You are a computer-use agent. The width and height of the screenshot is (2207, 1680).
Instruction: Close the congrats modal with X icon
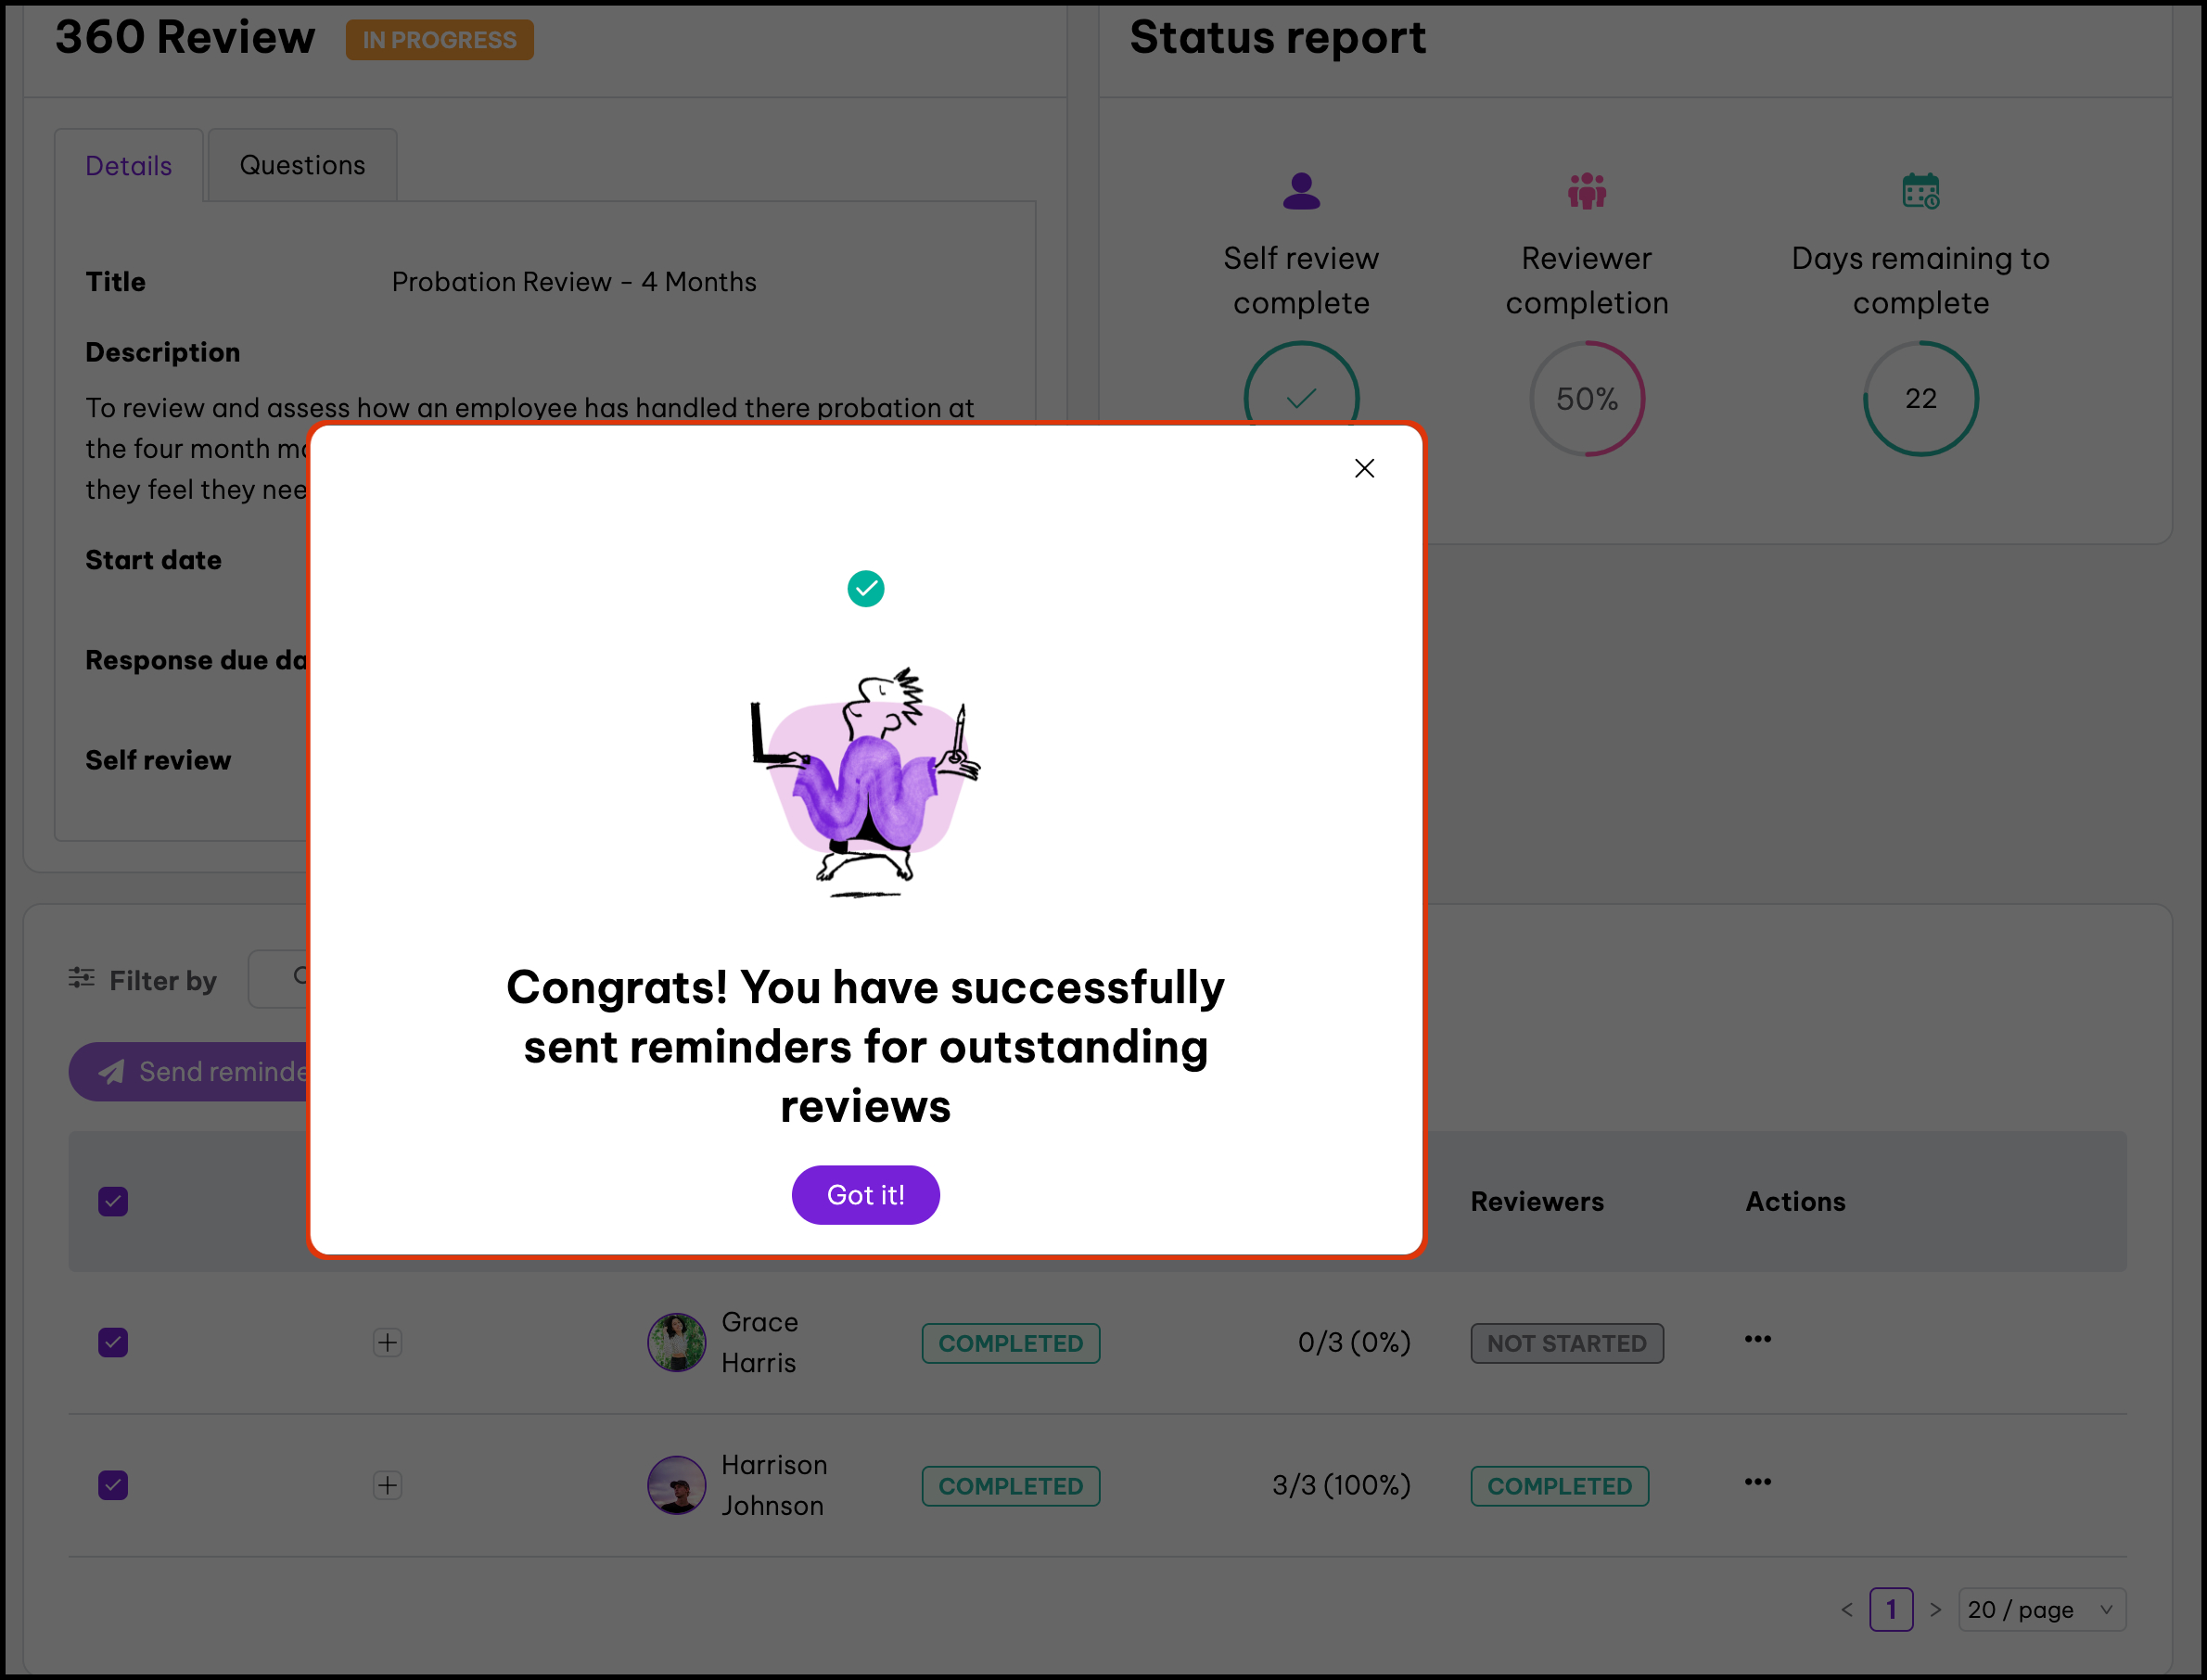pos(1364,468)
